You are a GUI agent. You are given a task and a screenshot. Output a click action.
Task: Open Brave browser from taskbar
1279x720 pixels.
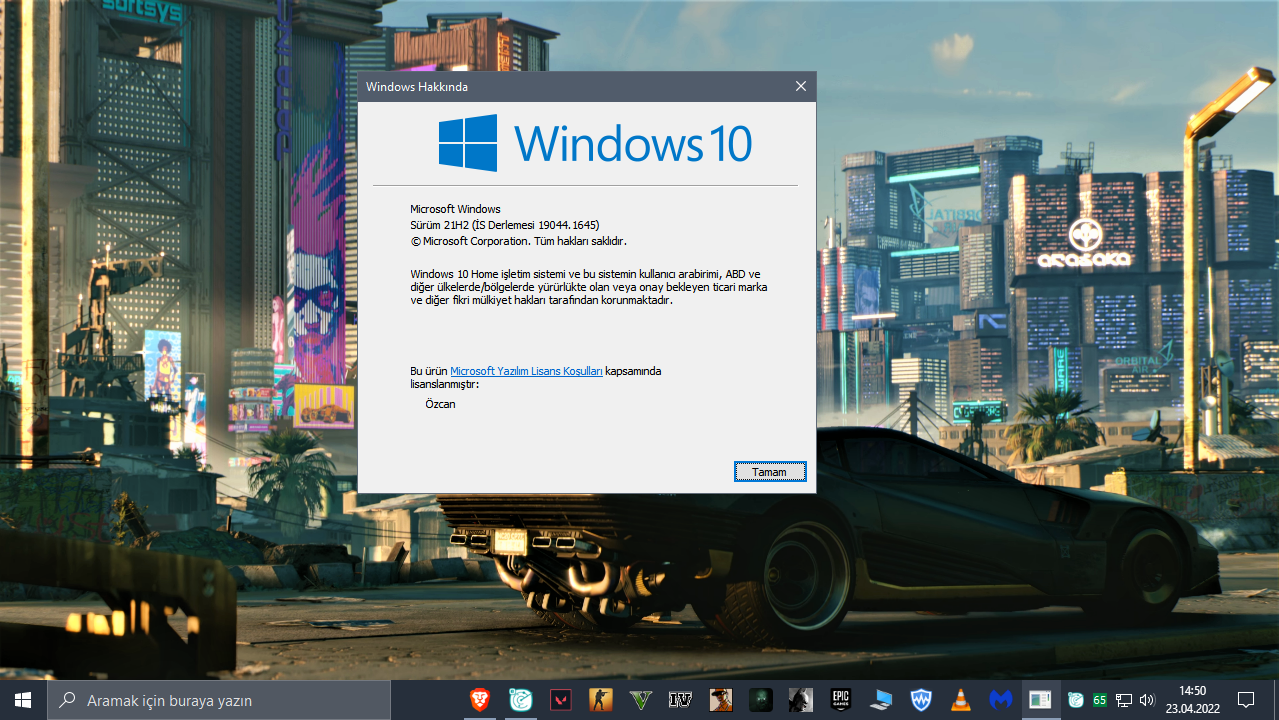click(481, 700)
